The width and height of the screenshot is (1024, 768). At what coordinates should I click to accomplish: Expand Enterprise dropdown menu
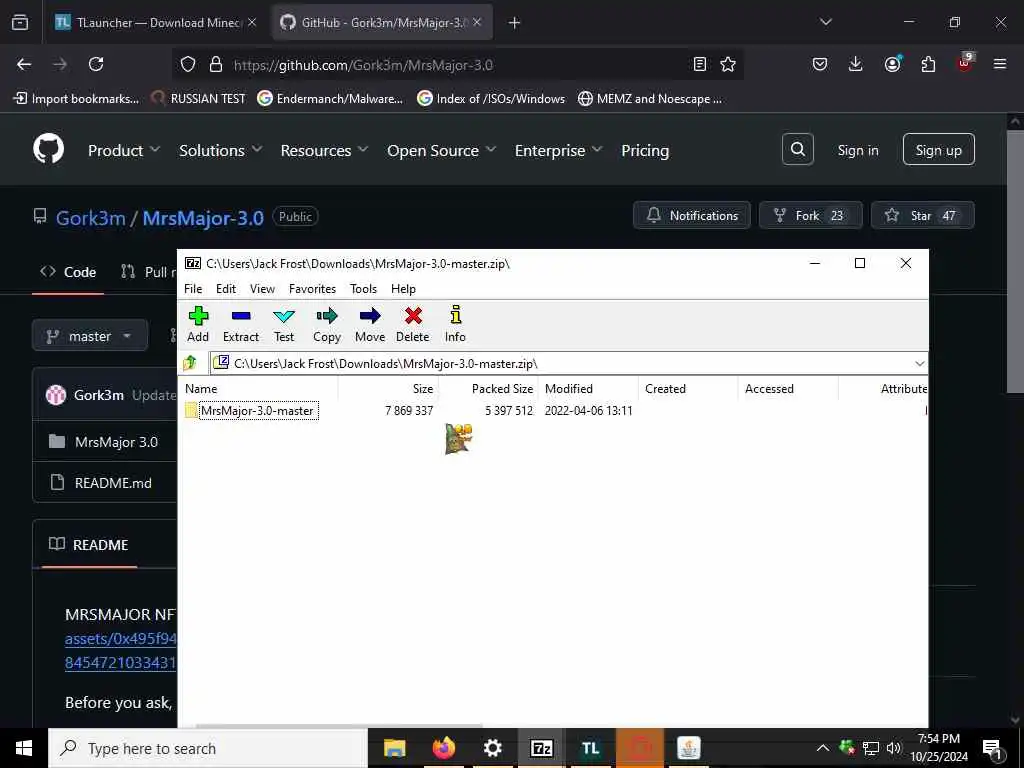[558, 150]
